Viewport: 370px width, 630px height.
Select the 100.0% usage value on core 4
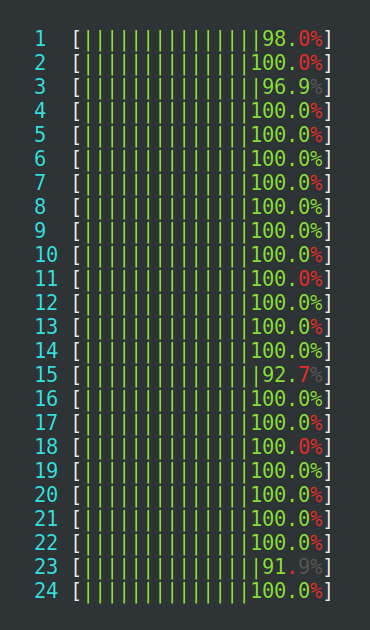pos(287,111)
